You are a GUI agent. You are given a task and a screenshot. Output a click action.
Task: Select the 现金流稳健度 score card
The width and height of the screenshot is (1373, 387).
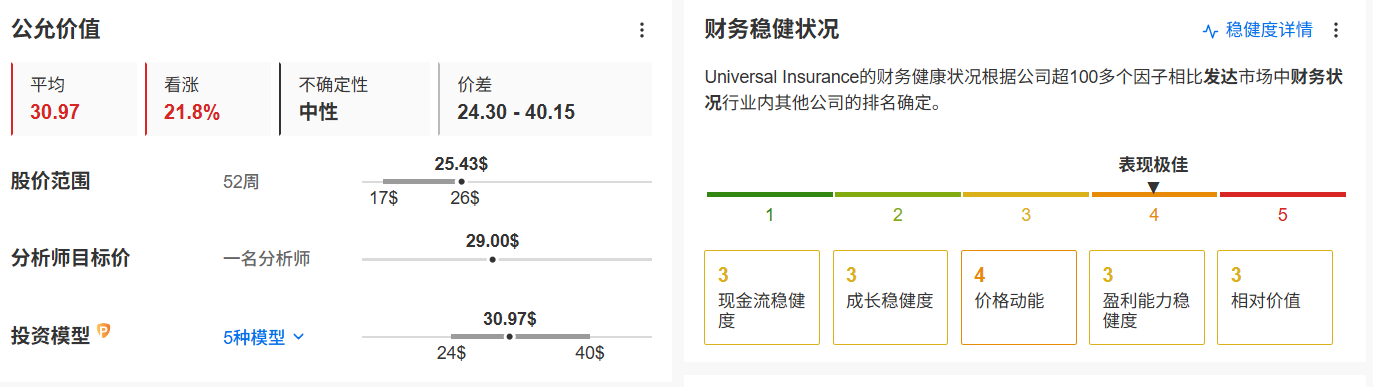pyautogui.click(x=762, y=297)
